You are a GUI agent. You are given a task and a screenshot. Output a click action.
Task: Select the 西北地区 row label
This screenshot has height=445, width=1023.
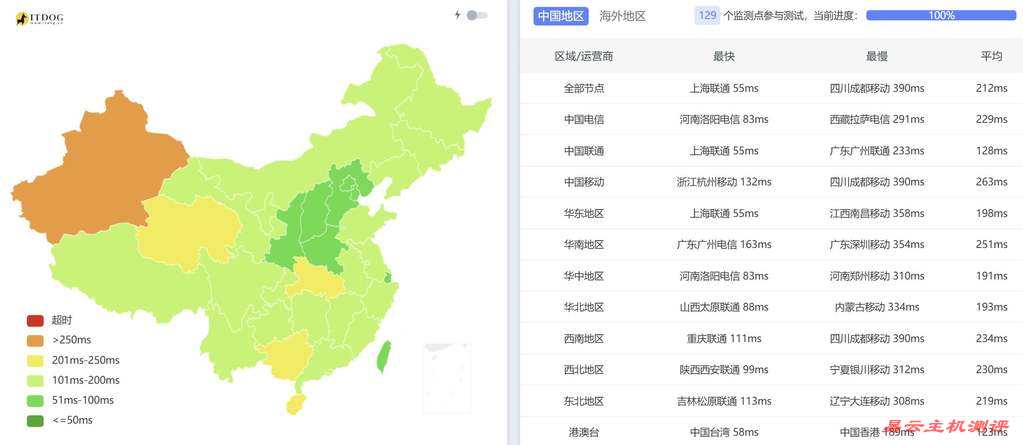pyautogui.click(x=584, y=370)
